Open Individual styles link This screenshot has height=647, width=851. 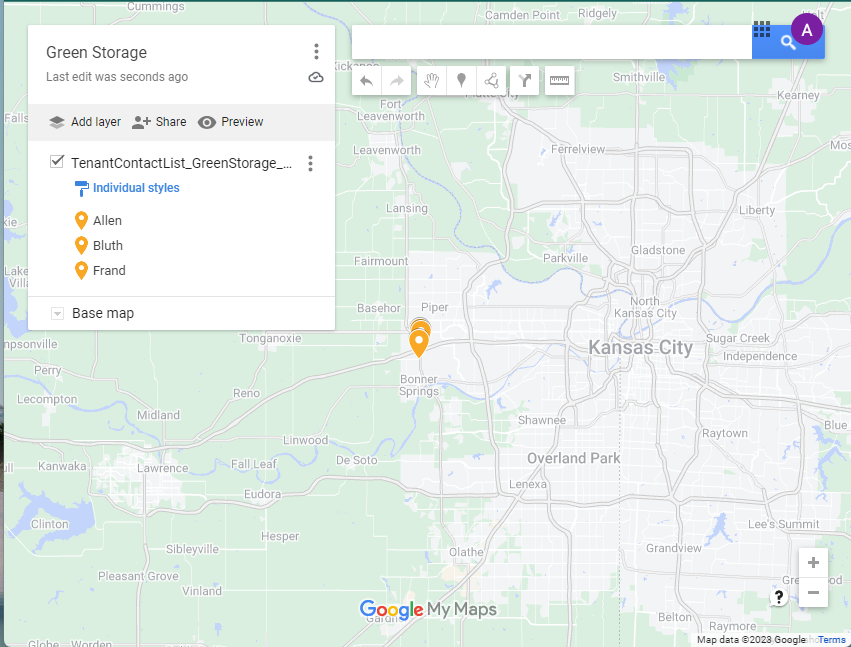click(x=136, y=188)
